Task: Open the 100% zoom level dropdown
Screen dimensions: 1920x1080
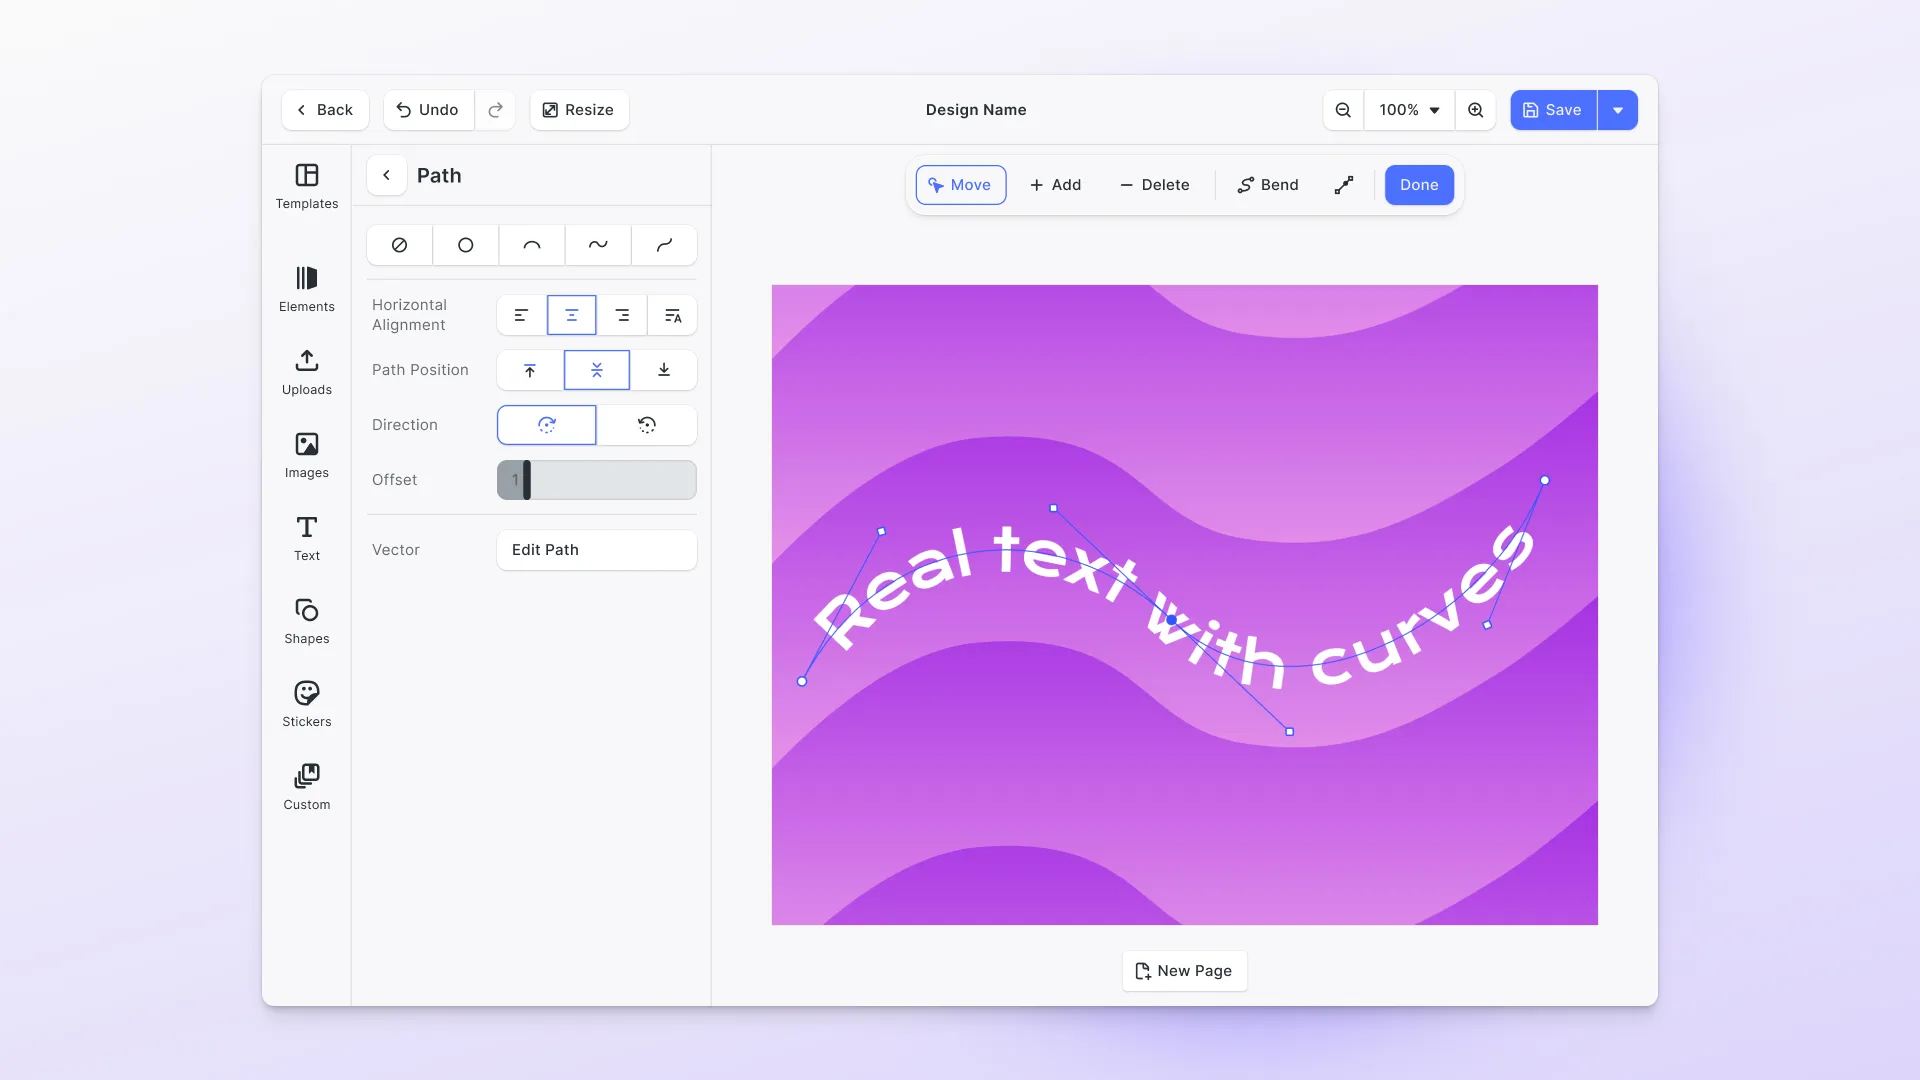Action: coord(1409,110)
